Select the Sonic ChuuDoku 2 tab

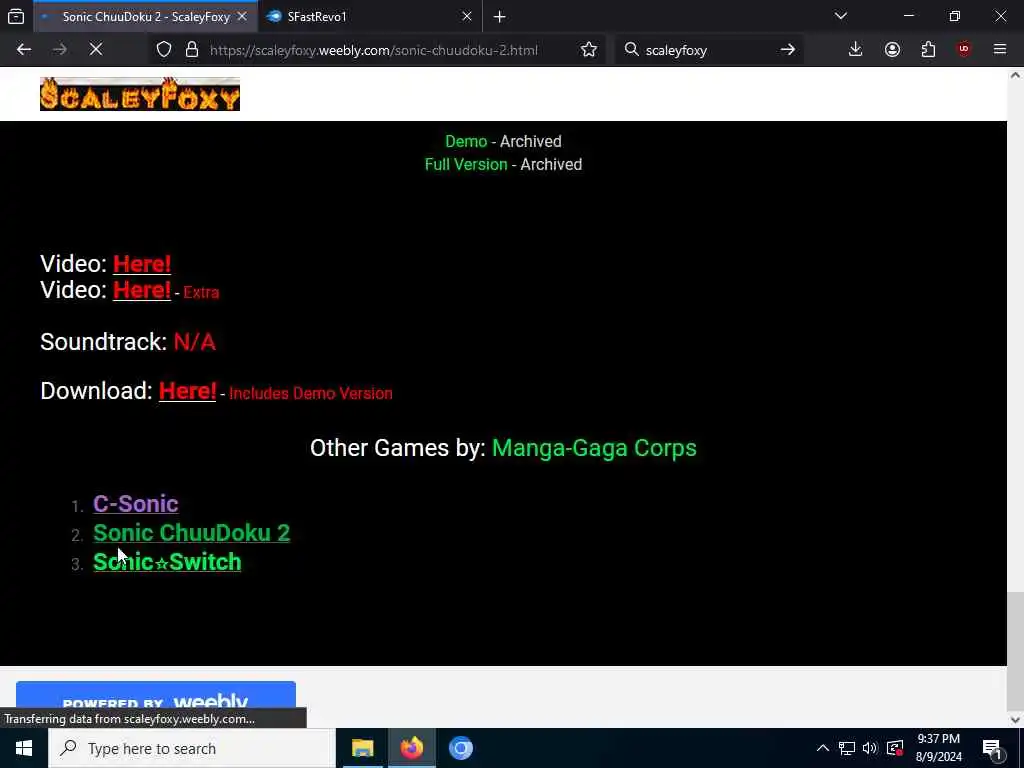(145, 17)
